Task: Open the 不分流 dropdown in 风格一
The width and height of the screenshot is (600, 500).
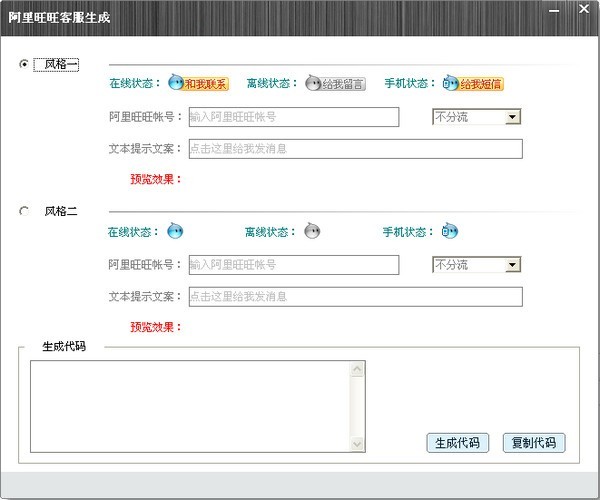Action: (x=476, y=117)
